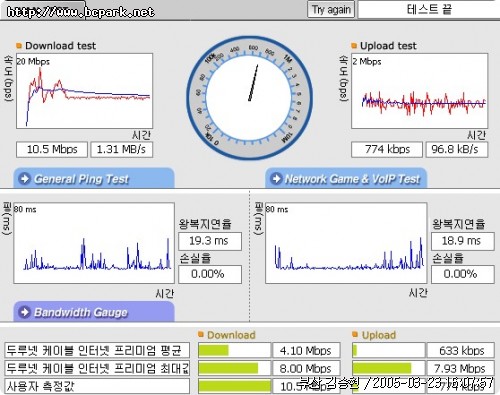The height and width of the screenshot is (395, 500).
Task: Click the speedometer gauge dial
Action: 249,98
